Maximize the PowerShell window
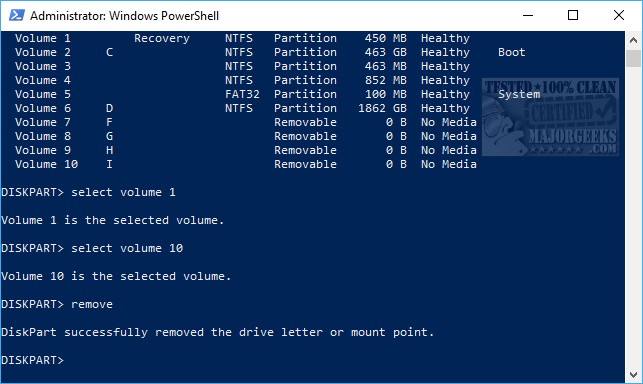The height and width of the screenshot is (384, 643). [x=573, y=16]
